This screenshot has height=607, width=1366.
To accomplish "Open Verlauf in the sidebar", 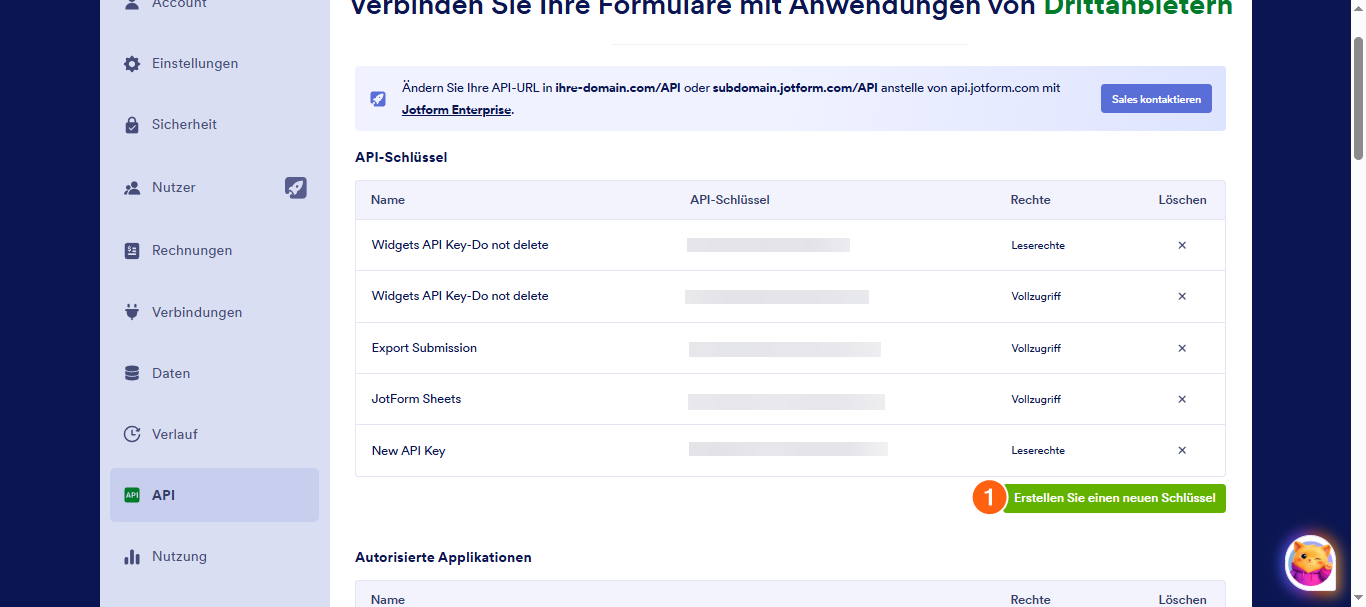I will 214,434.
